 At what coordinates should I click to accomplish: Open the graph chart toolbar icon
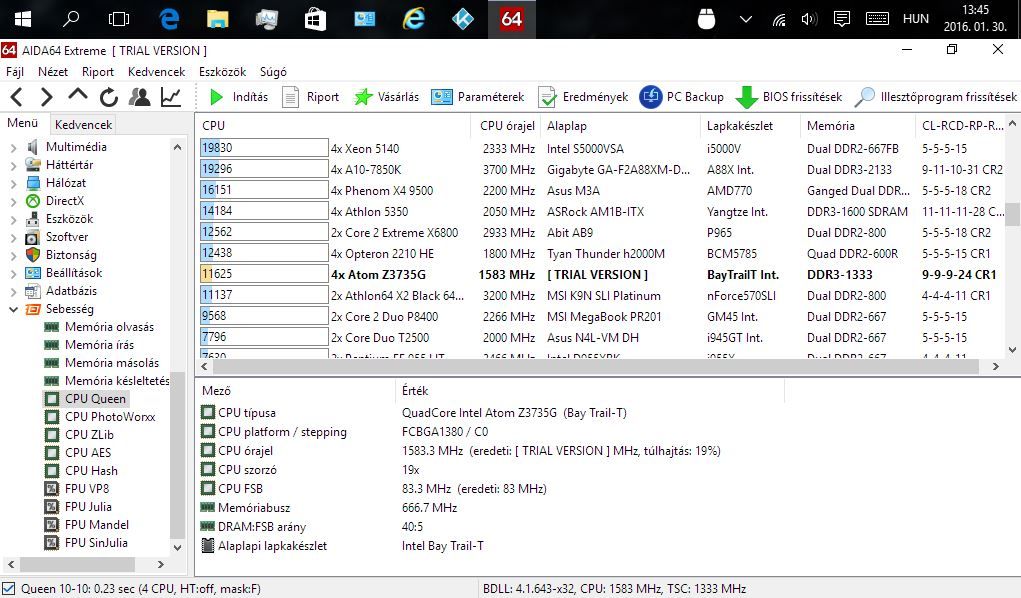click(171, 97)
